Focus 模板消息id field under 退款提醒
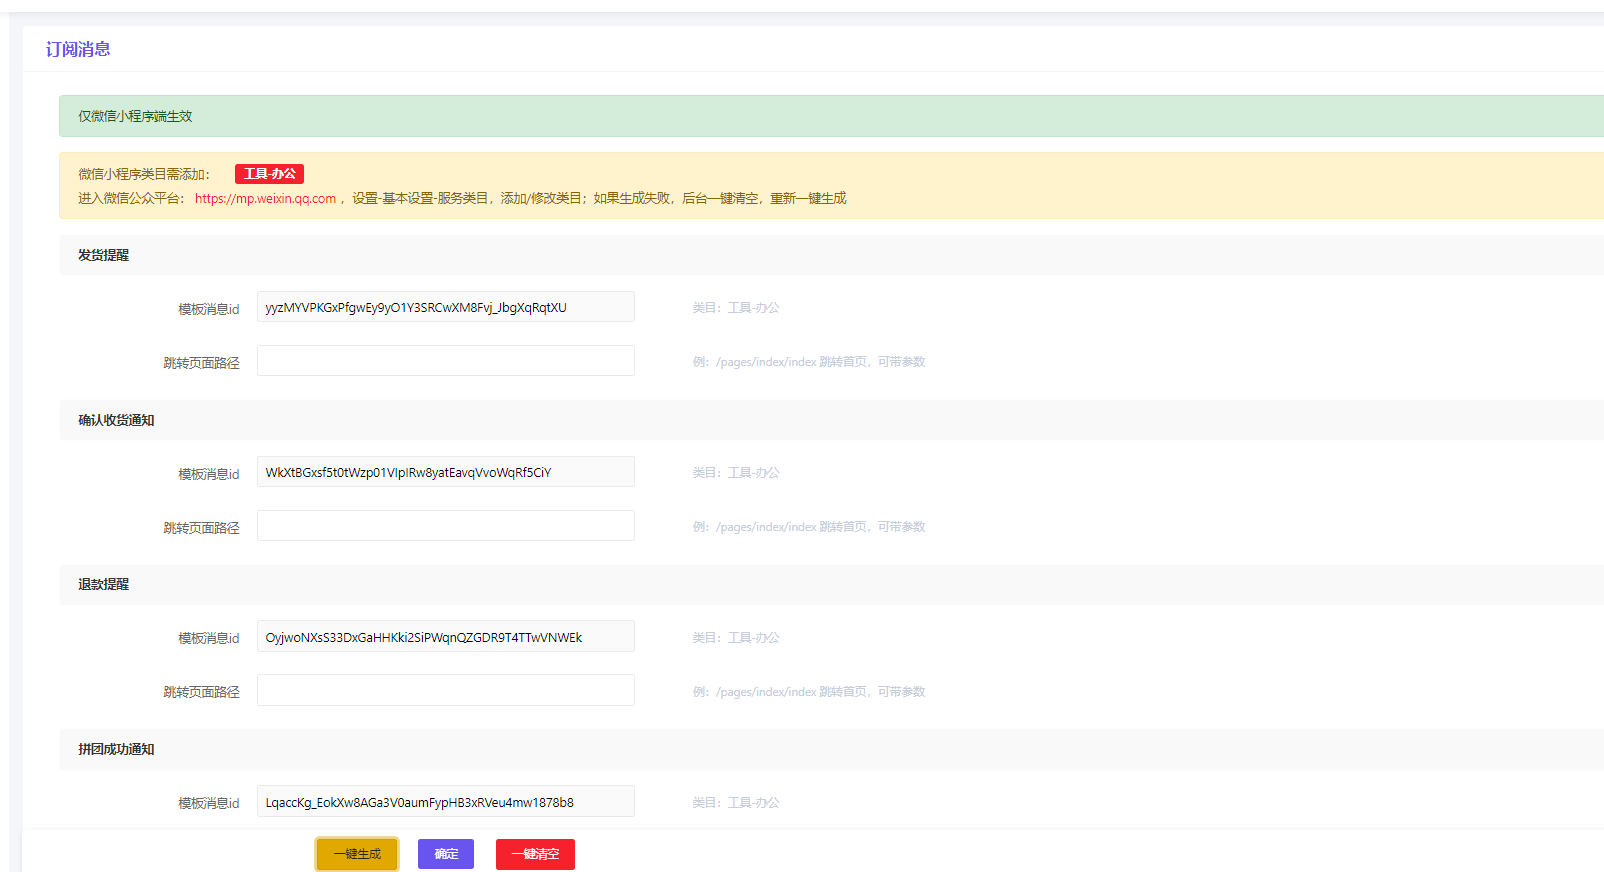 446,637
